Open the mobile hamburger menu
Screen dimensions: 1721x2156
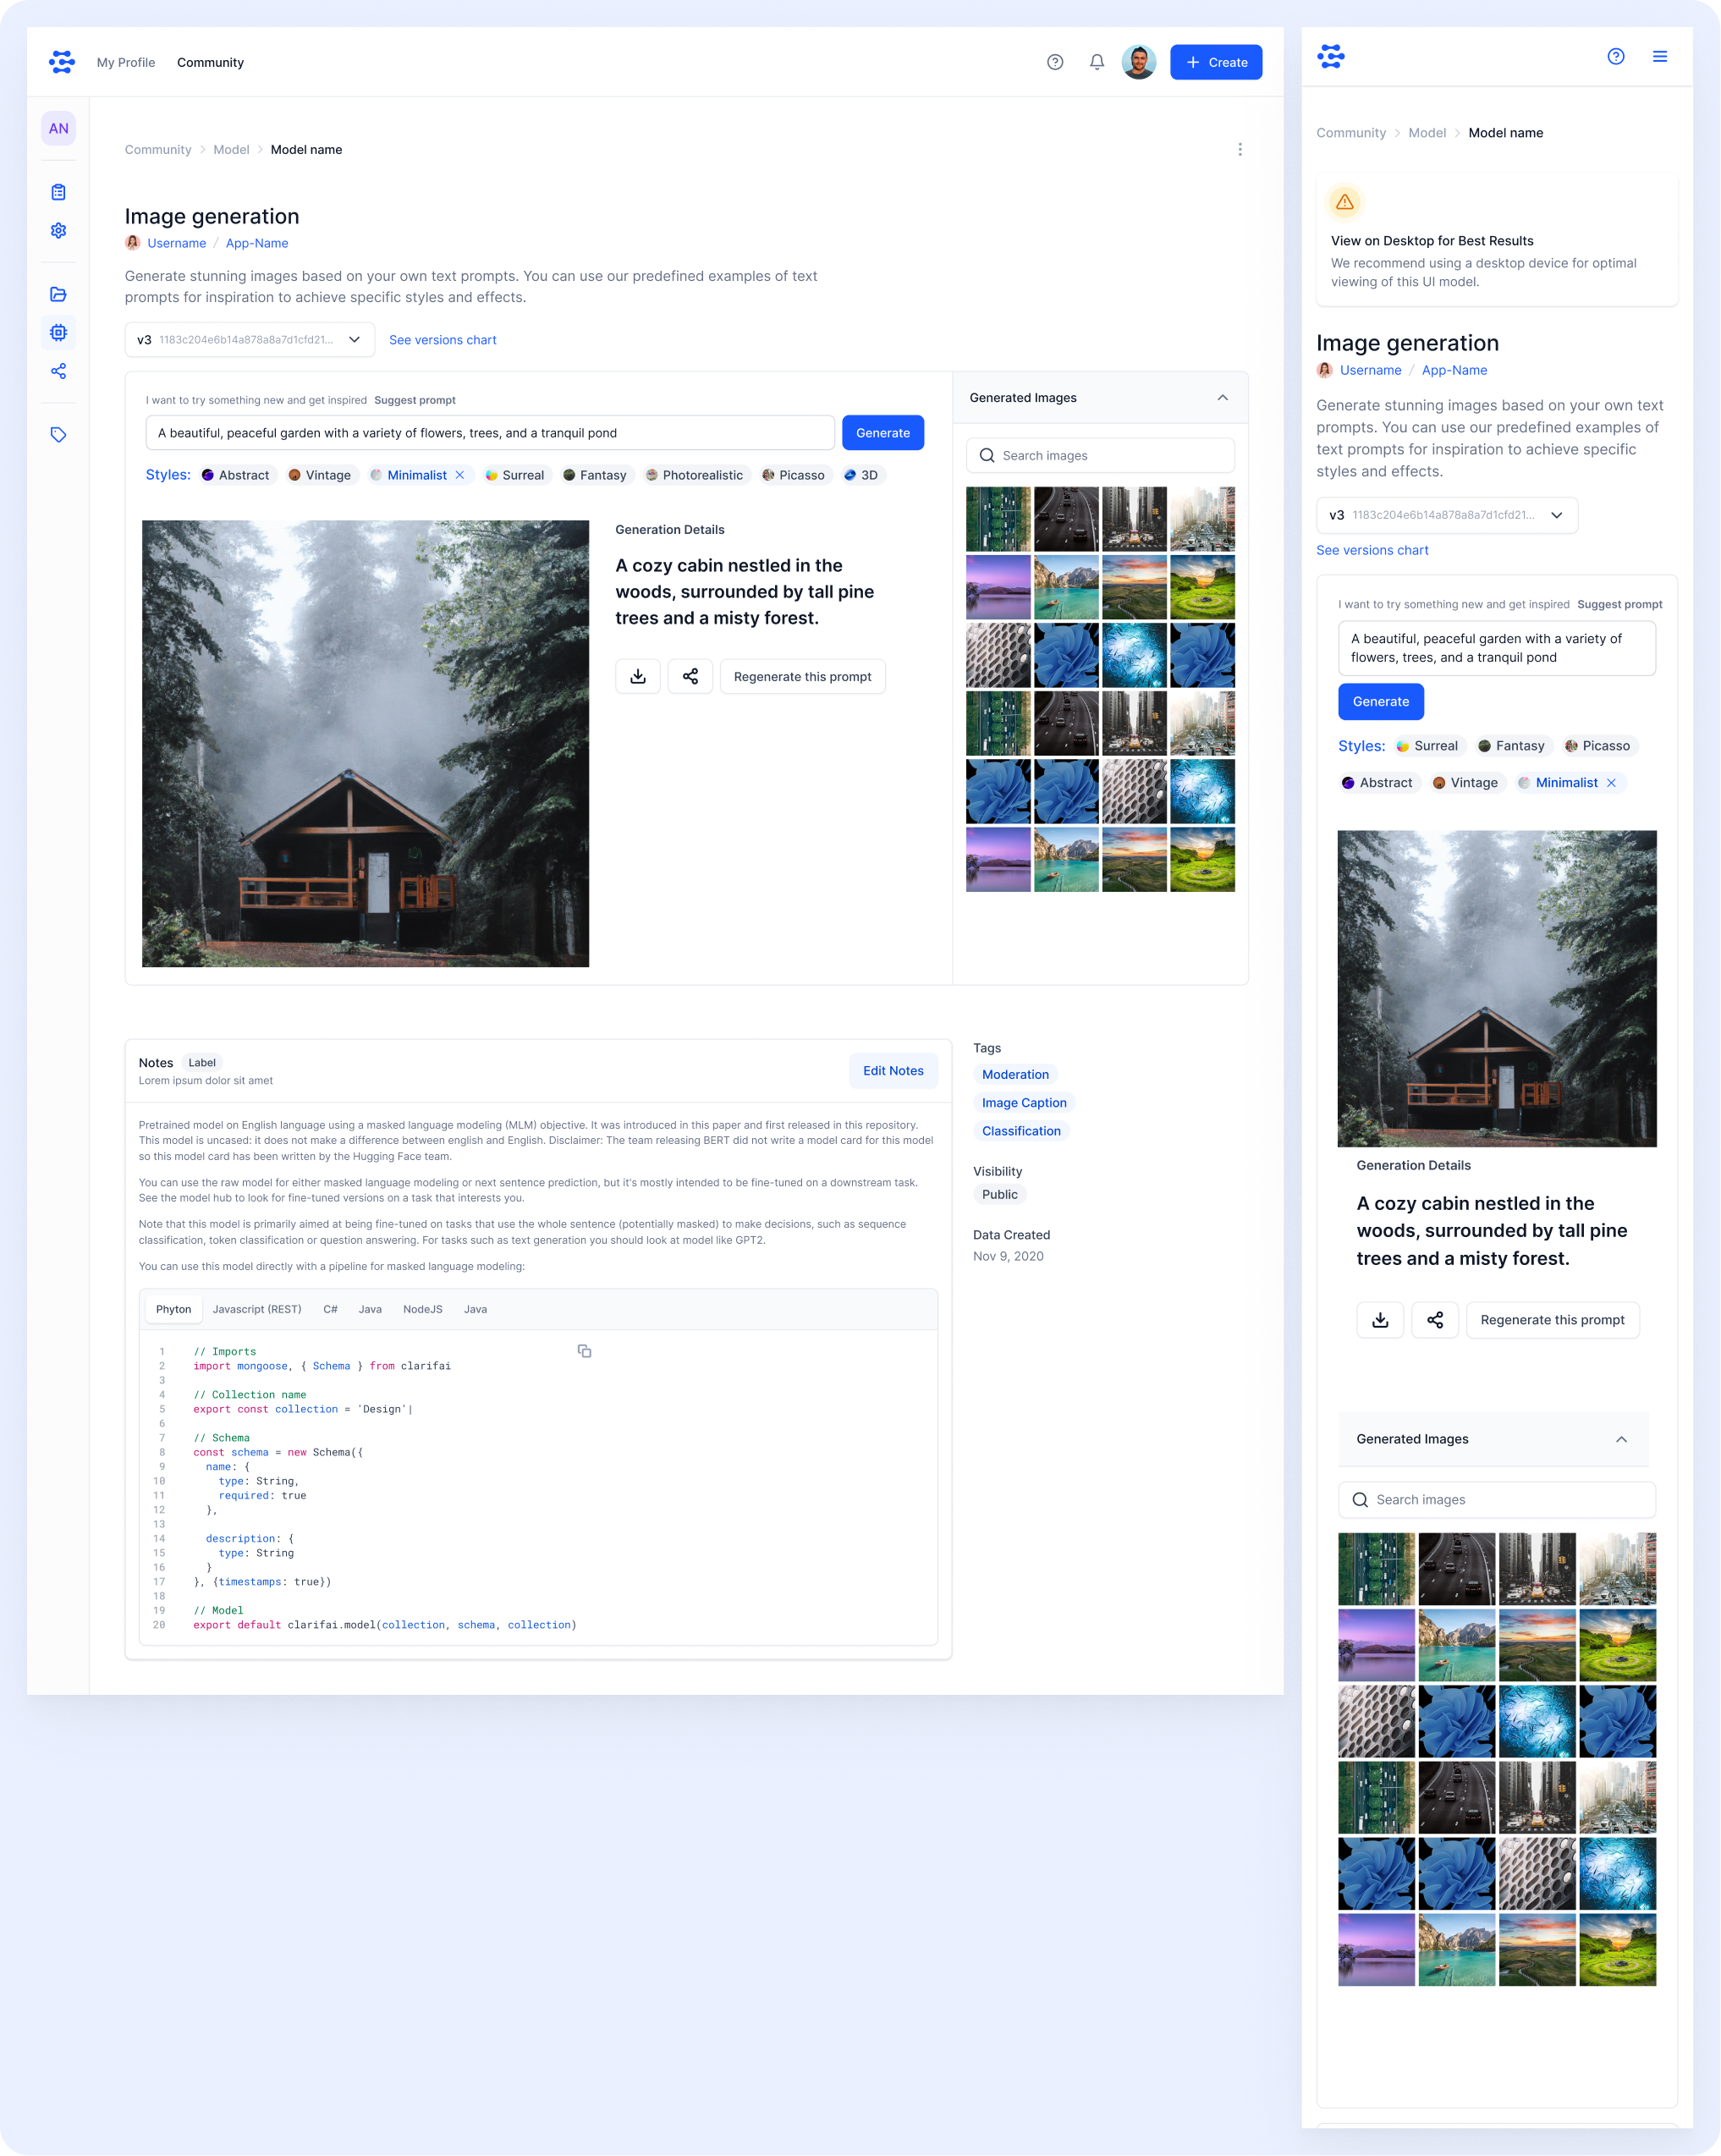pyautogui.click(x=1660, y=57)
